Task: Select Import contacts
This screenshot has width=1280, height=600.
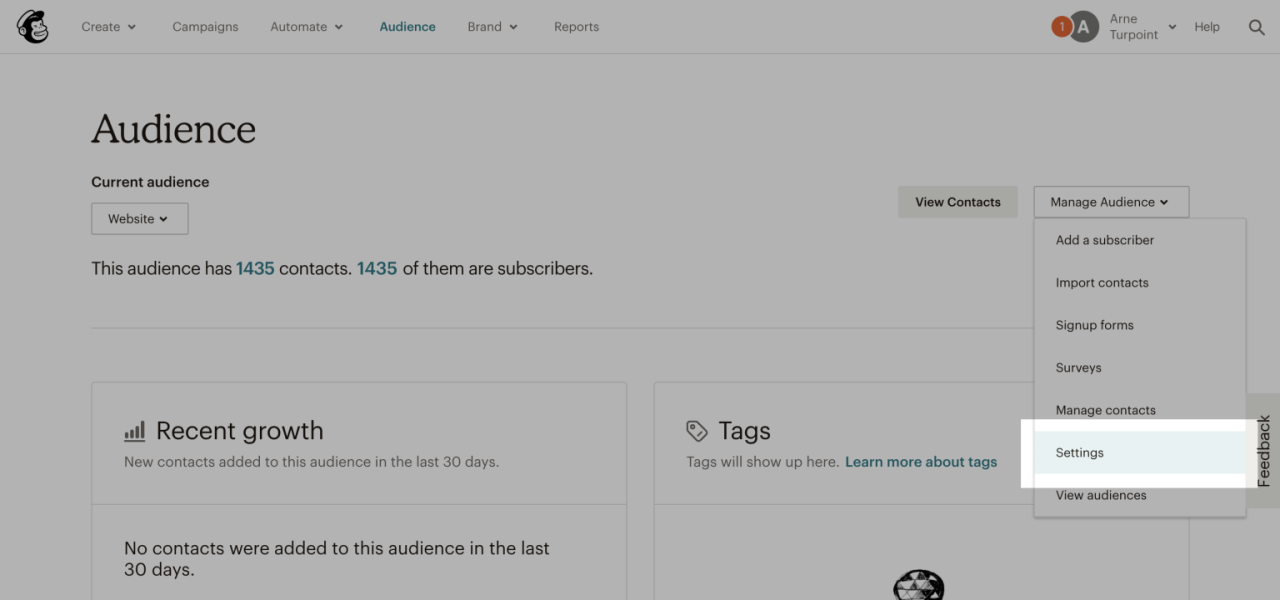Action: [x=1140, y=283]
